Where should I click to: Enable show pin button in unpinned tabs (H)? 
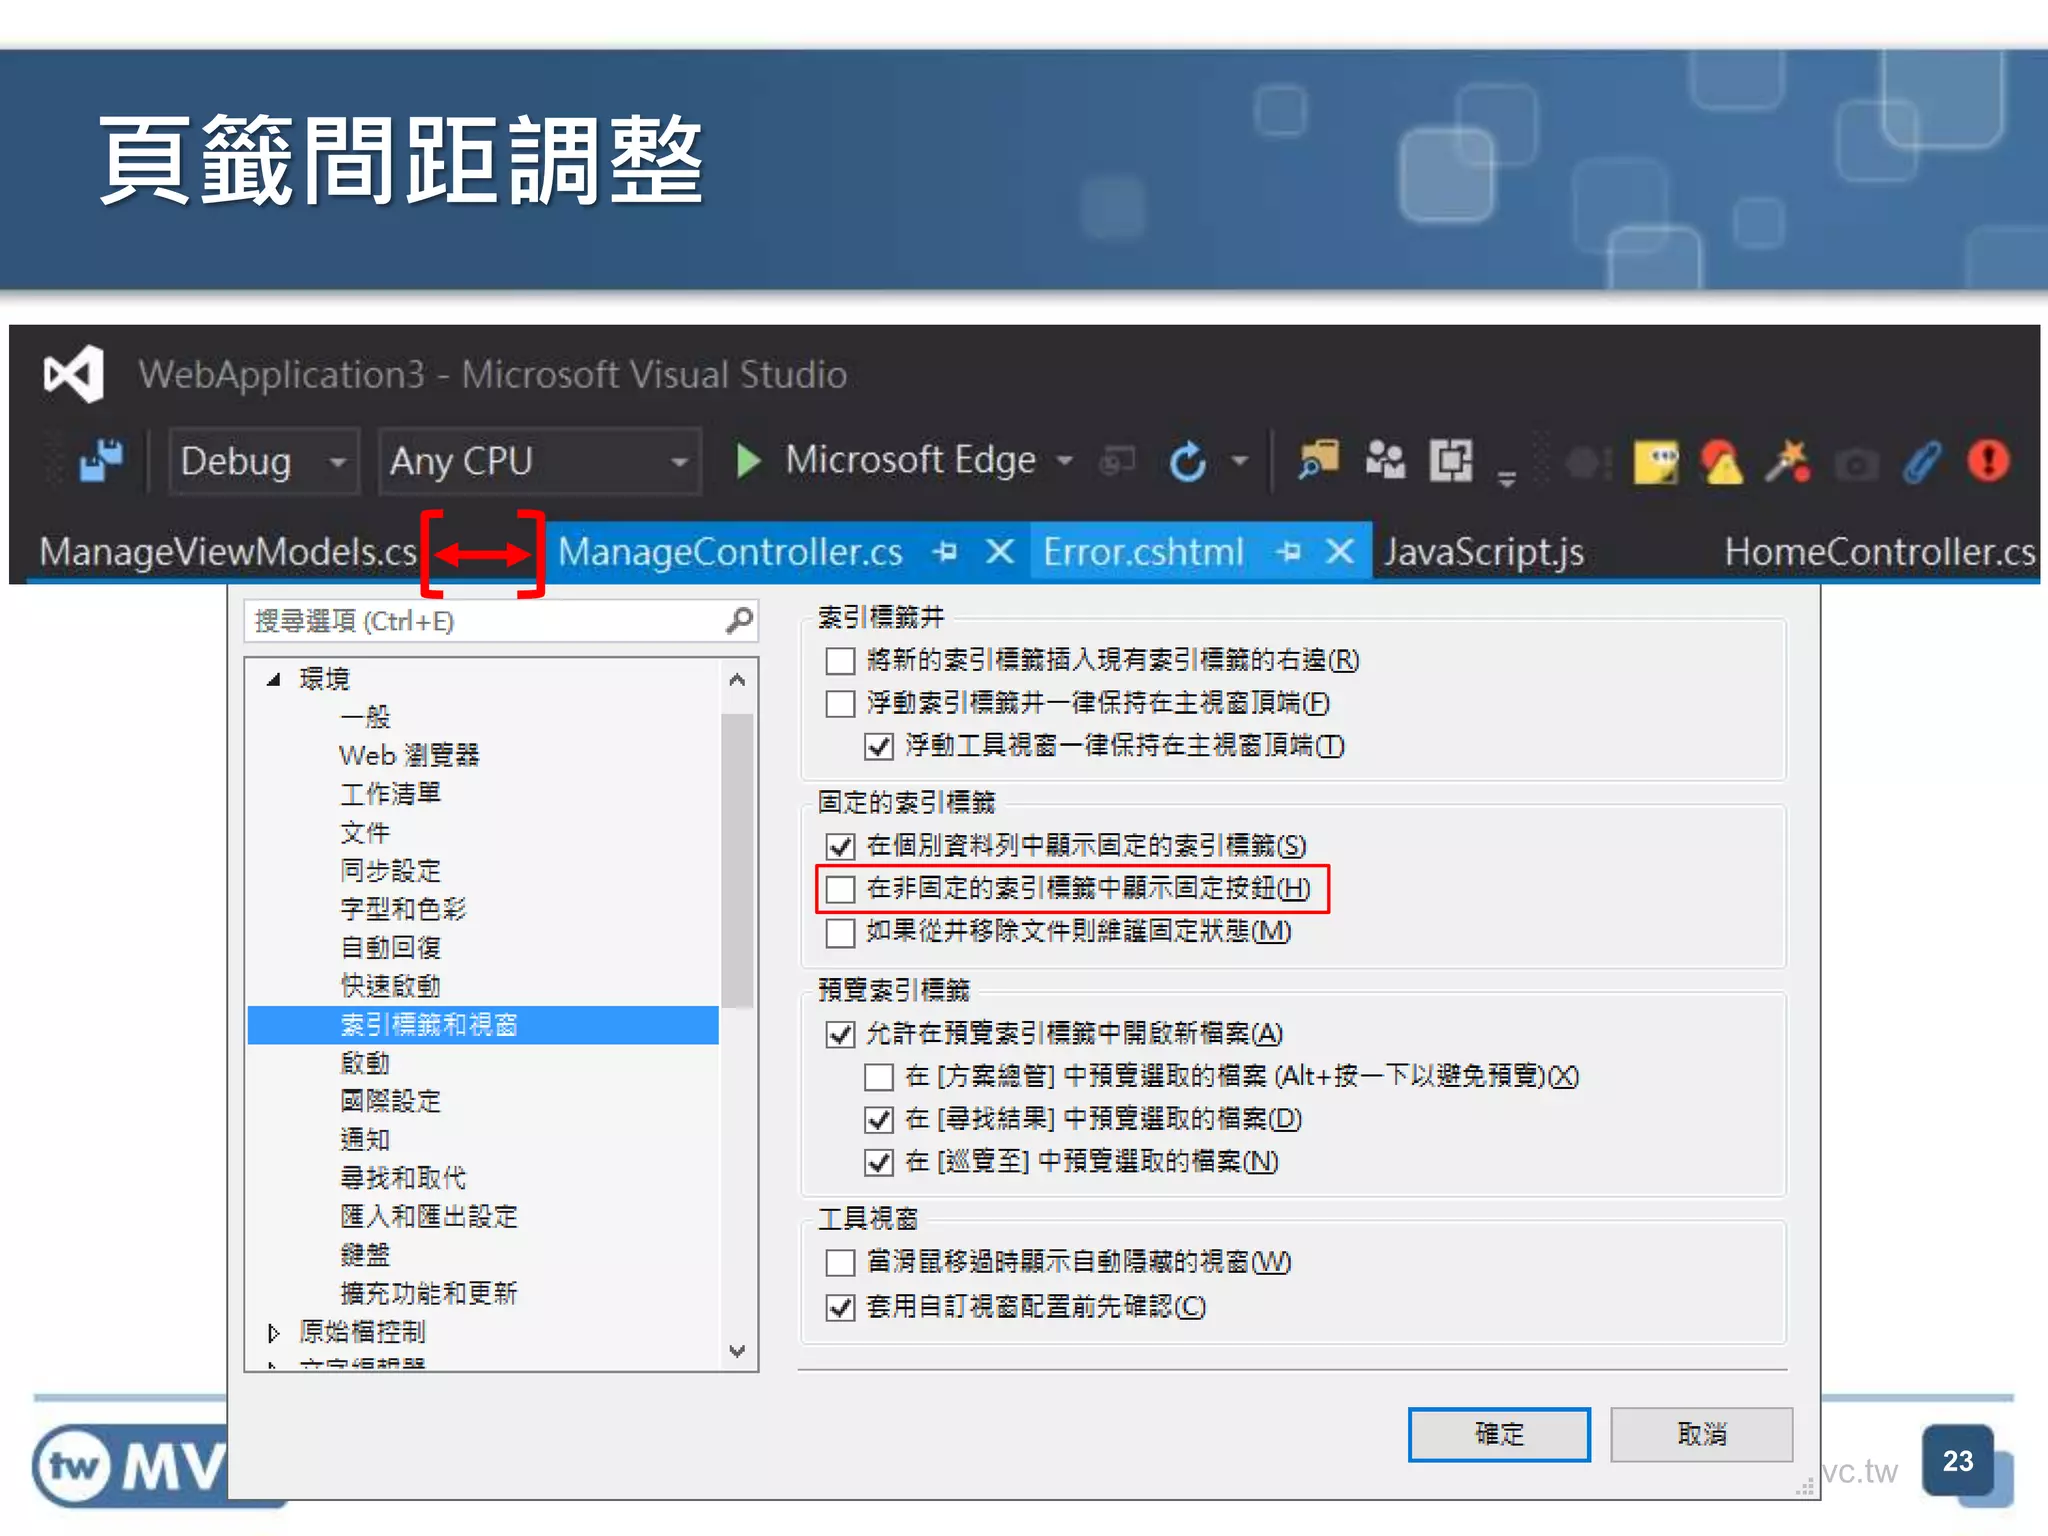[840, 889]
